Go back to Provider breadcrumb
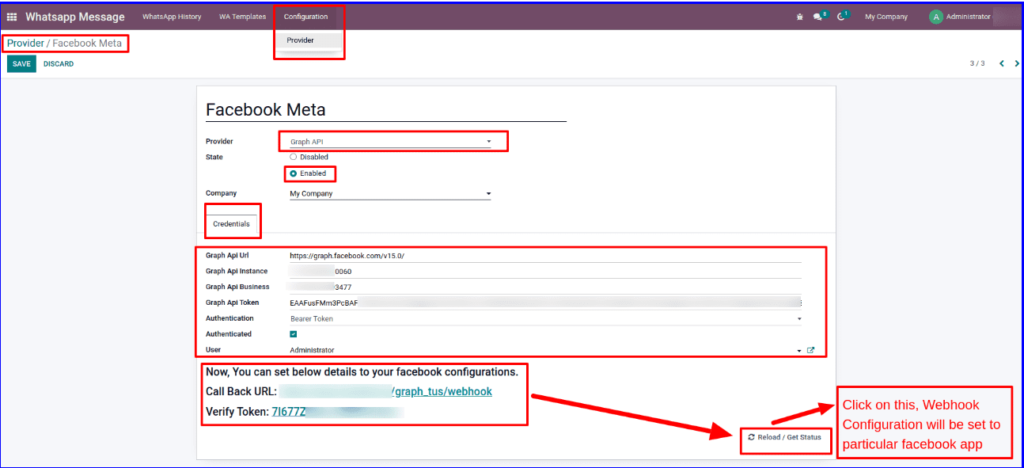This screenshot has width=1024, height=468. tap(25, 44)
